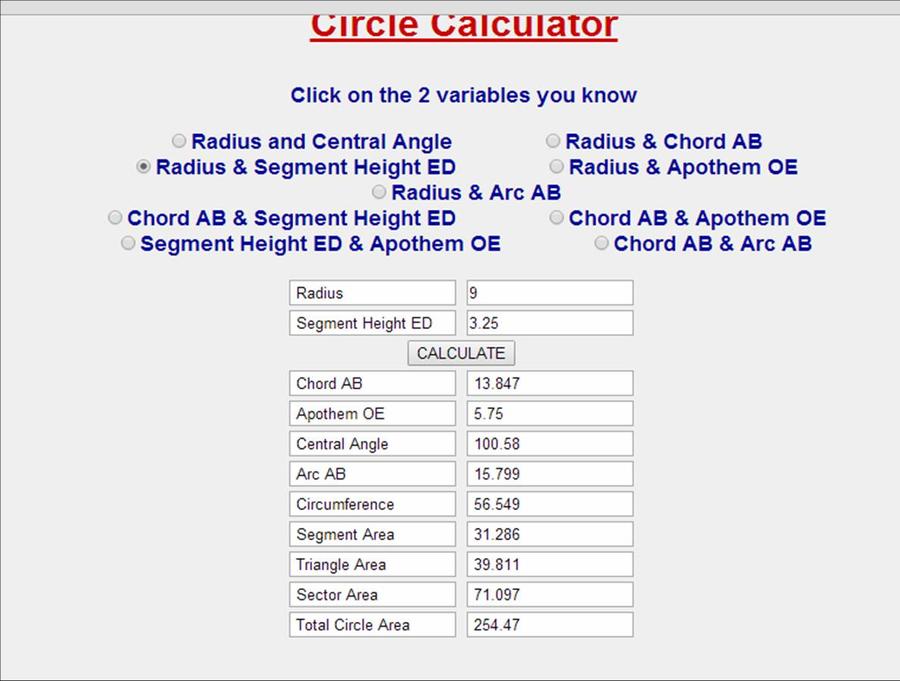Select Chord AB & Apothem OE radio button

pyautogui.click(x=556, y=218)
